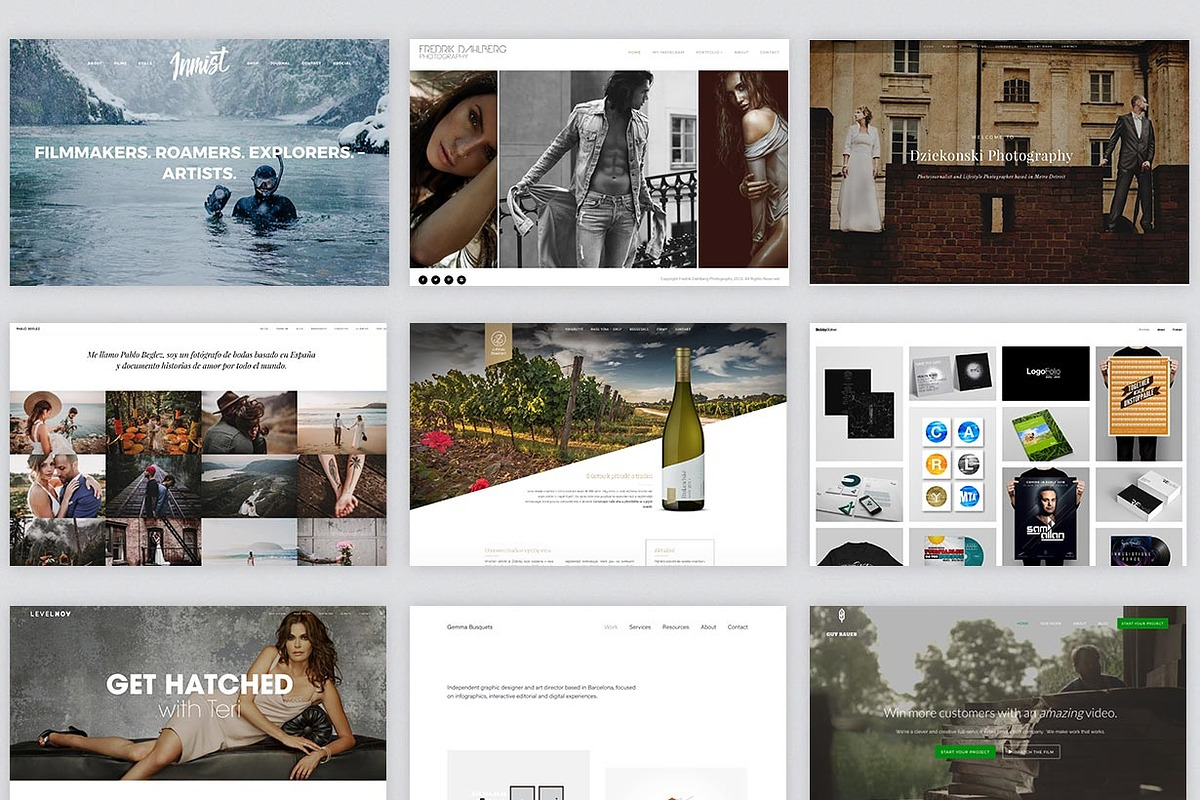Click the play icon on Watch the Film
The width and height of the screenshot is (1200, 800).
(1010, 751)
